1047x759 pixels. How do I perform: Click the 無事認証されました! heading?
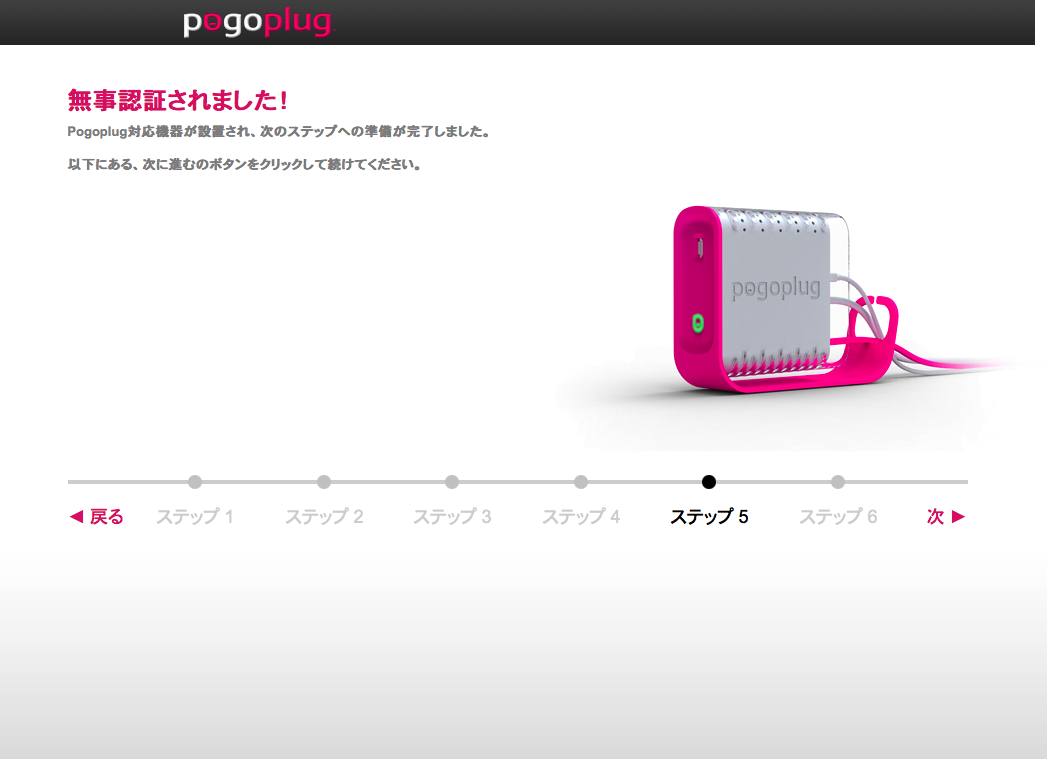coord(178,100)
